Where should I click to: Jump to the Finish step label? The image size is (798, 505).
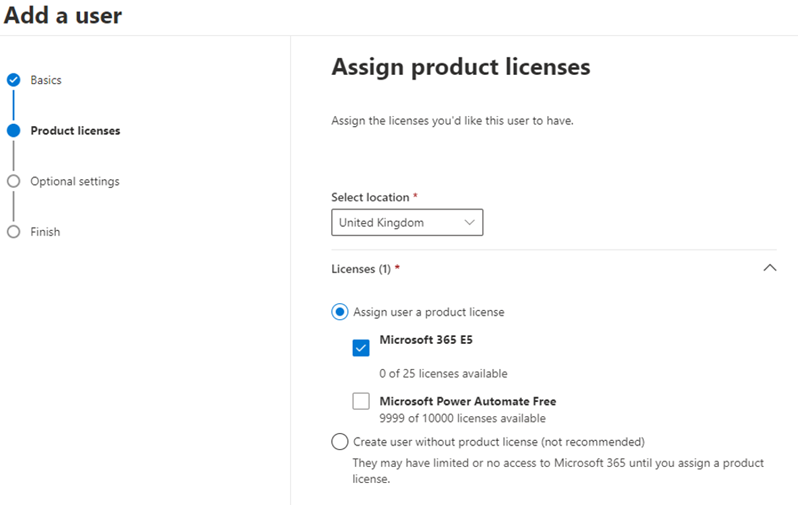point(45,232)
